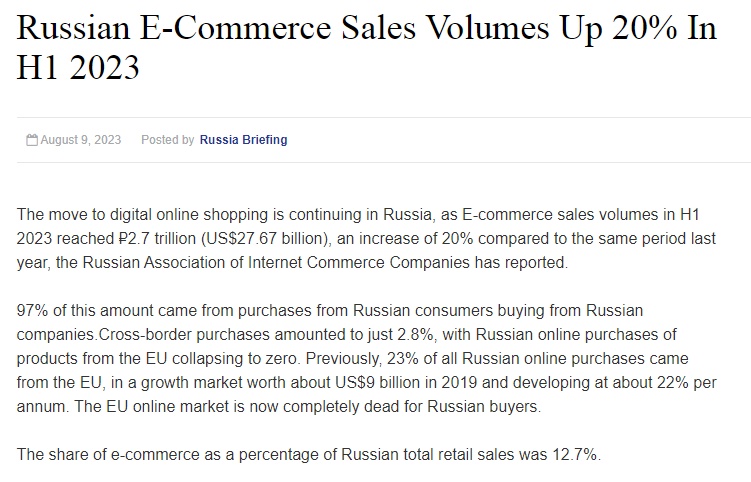
Task: Click the calendar icon beside the date
Action: pyautogui.click(x=32, y=140)
